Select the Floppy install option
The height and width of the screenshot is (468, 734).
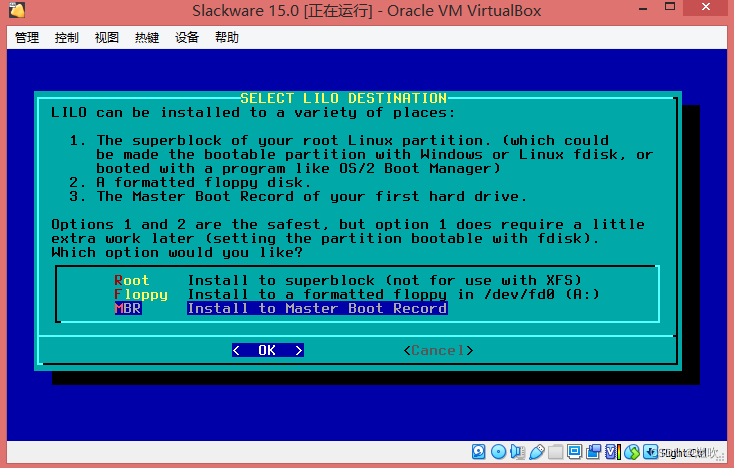coord(357,294)
